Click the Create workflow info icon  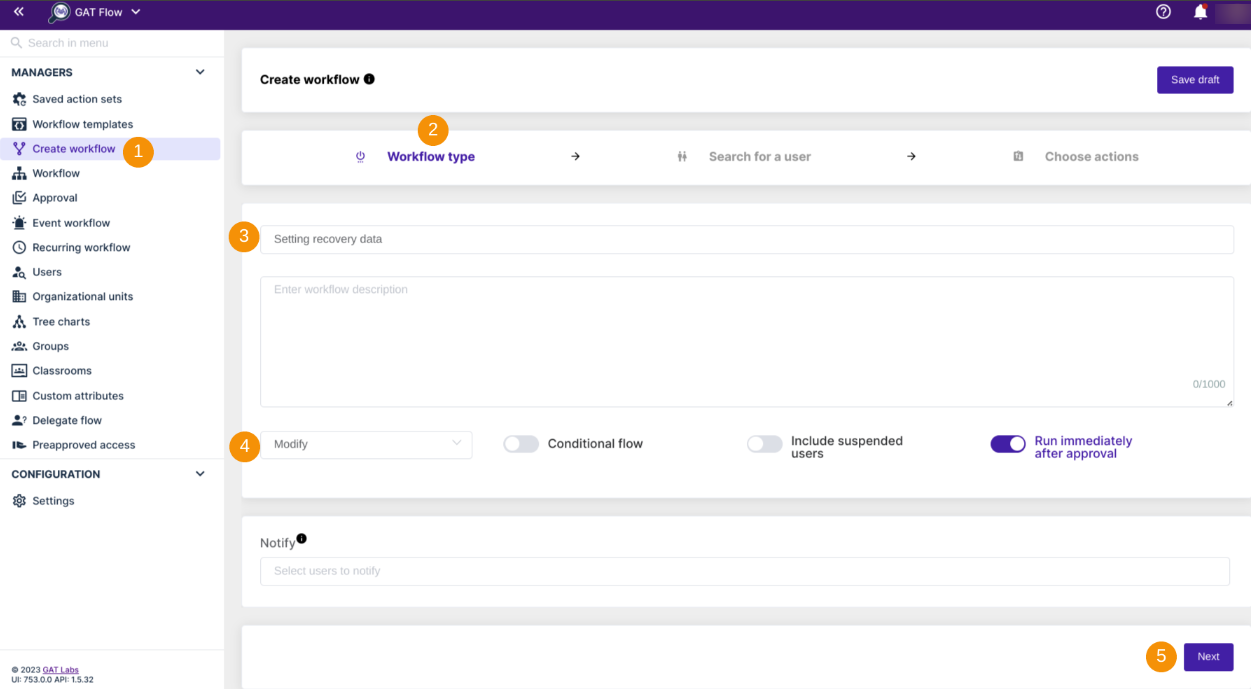coord(369,79)
